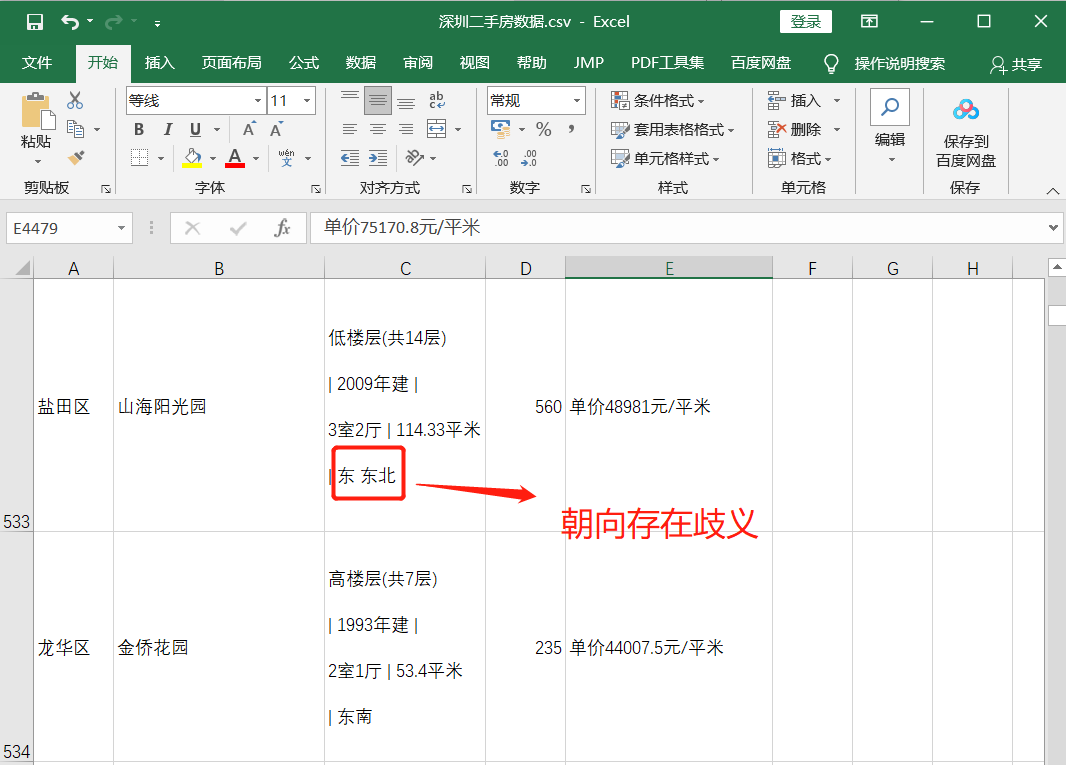Increase indent in cell

coord(377,158)
